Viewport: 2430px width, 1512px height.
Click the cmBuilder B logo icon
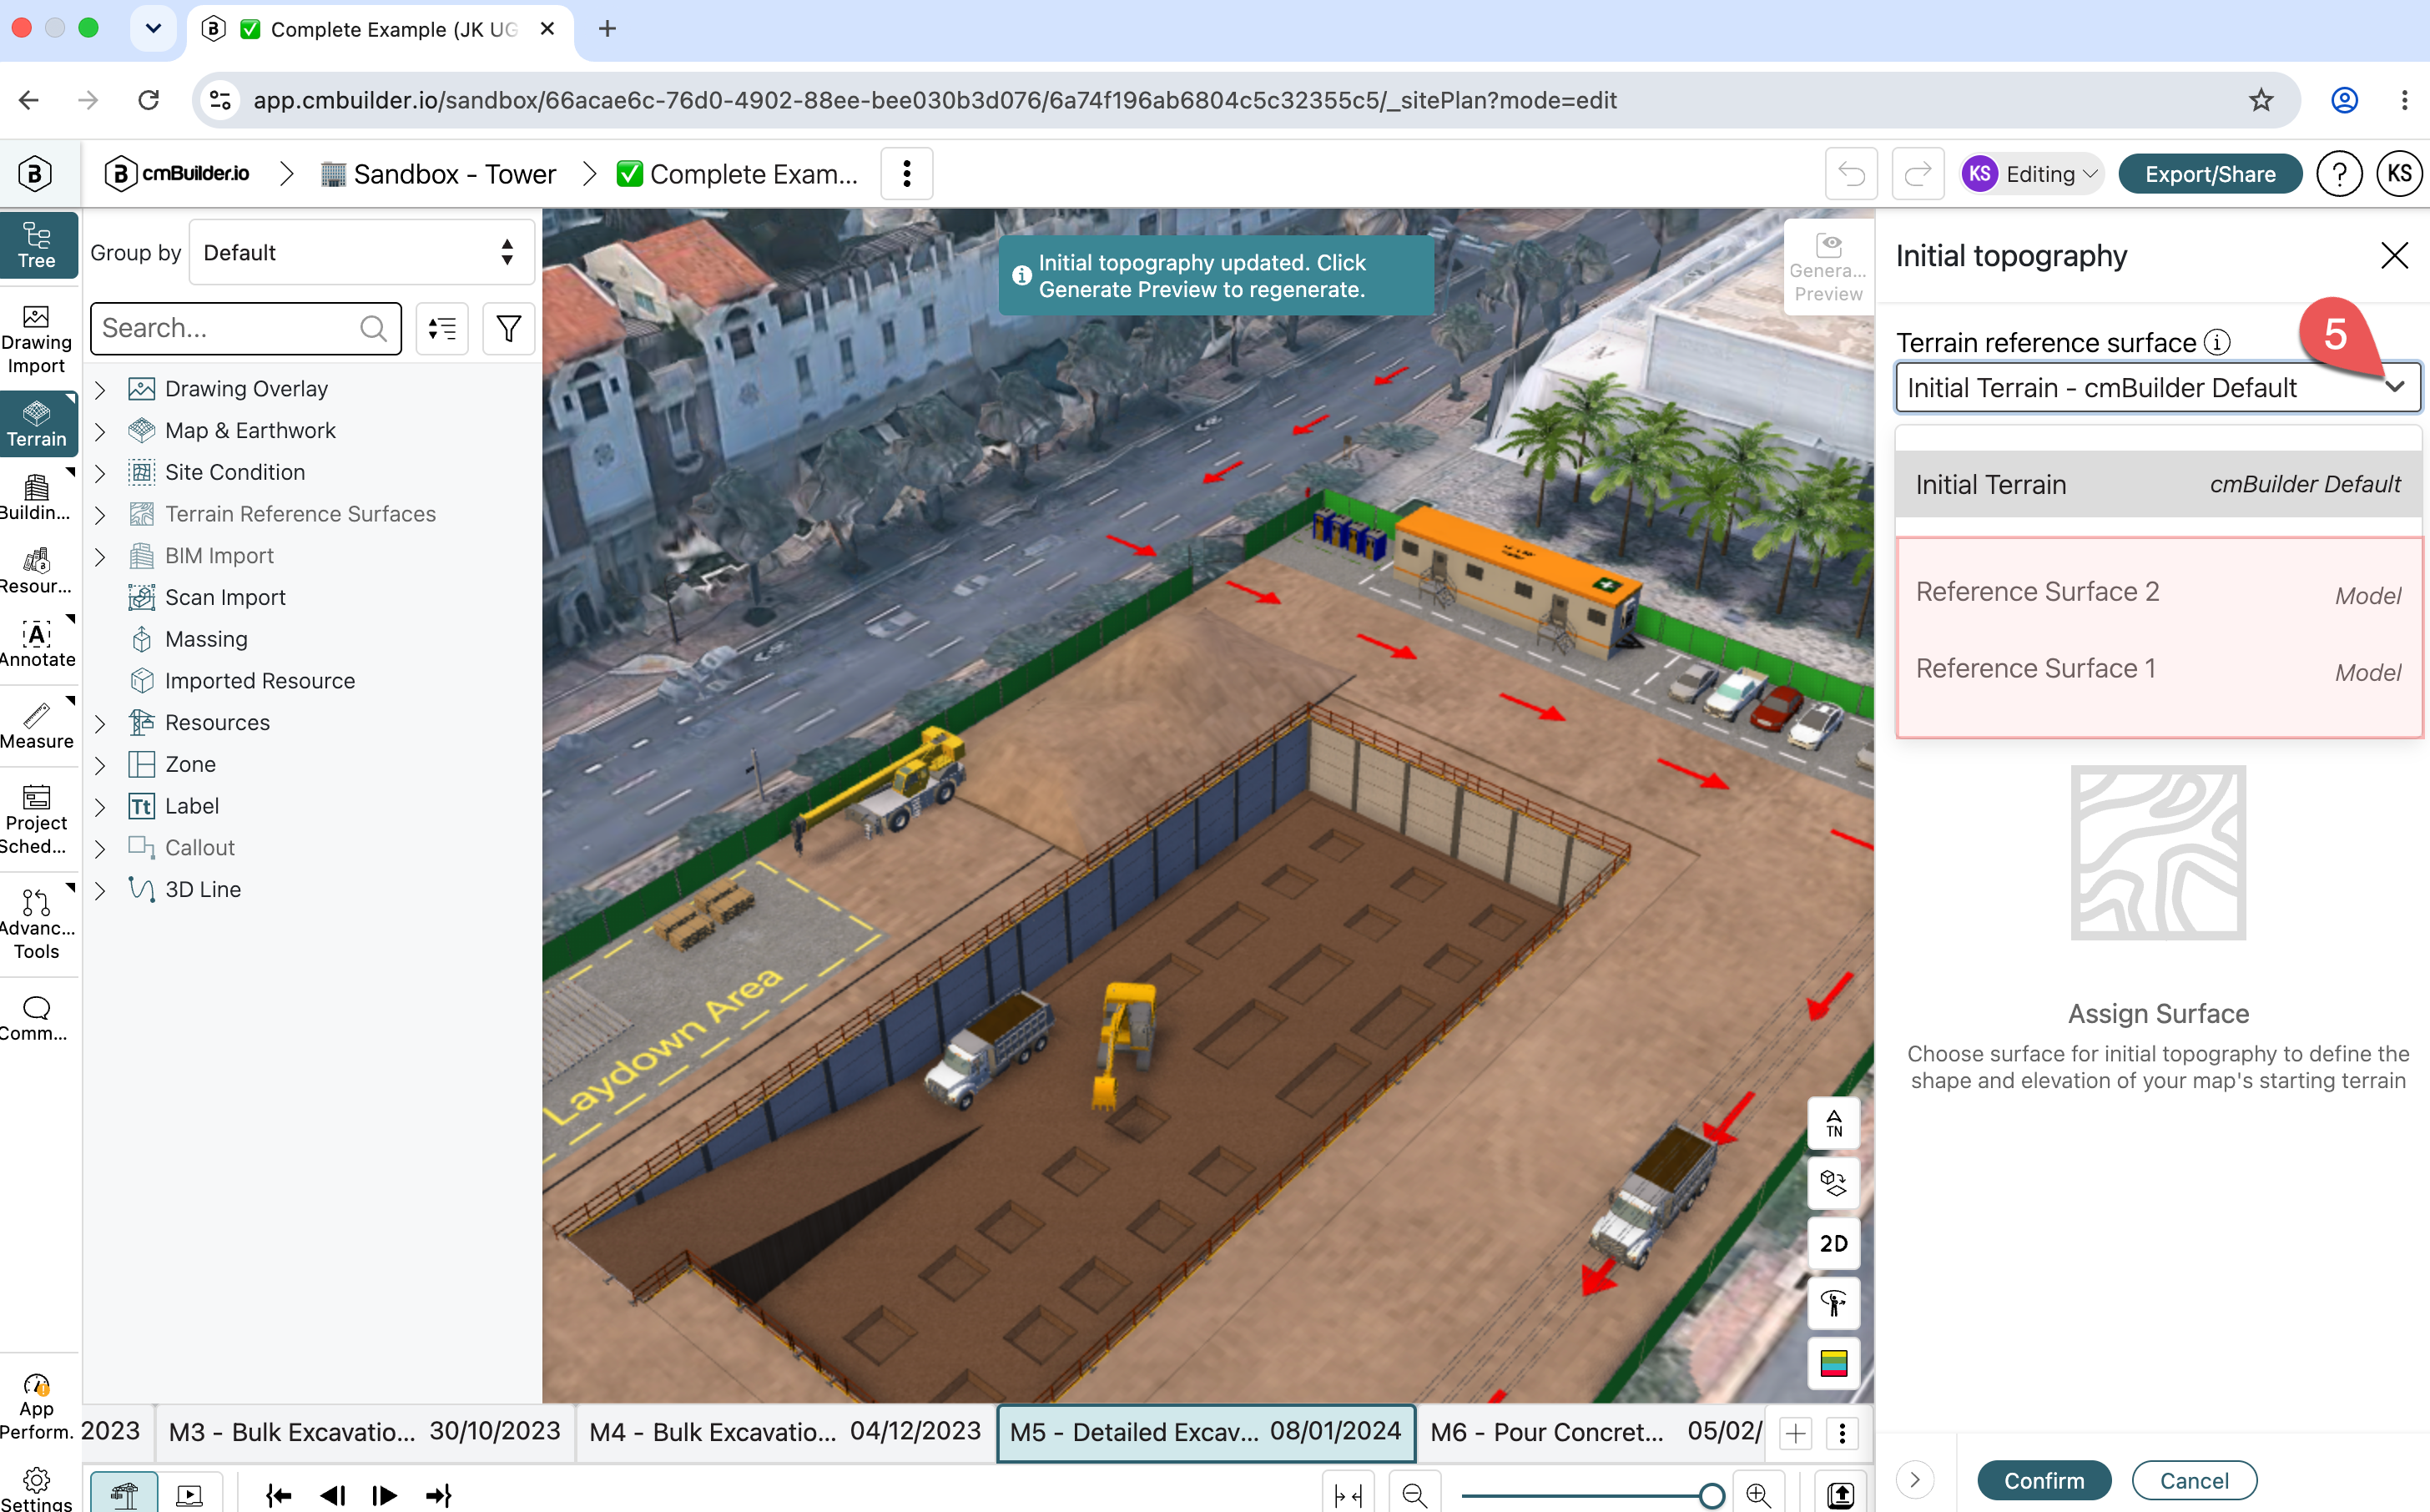tap(35, 174)
